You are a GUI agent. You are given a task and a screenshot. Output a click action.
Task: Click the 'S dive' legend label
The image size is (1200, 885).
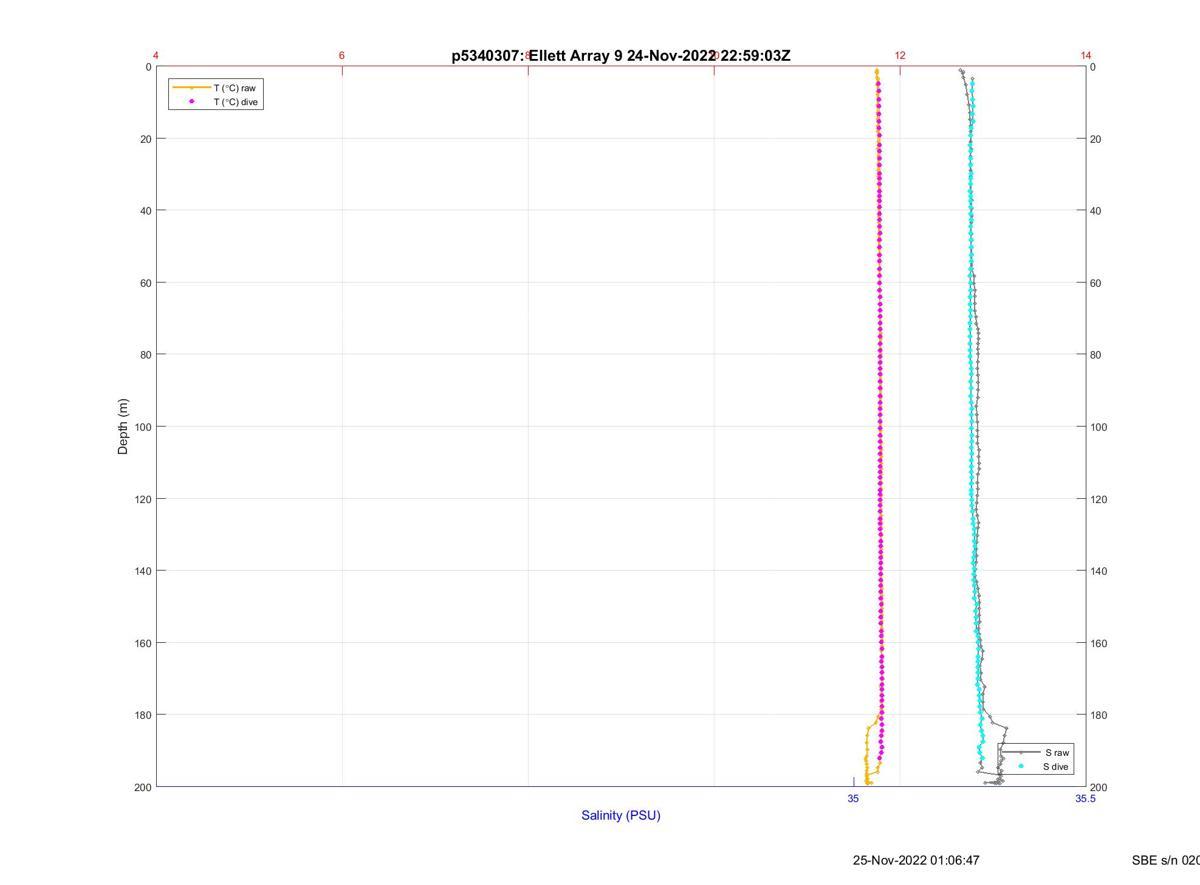point(1056,767)
